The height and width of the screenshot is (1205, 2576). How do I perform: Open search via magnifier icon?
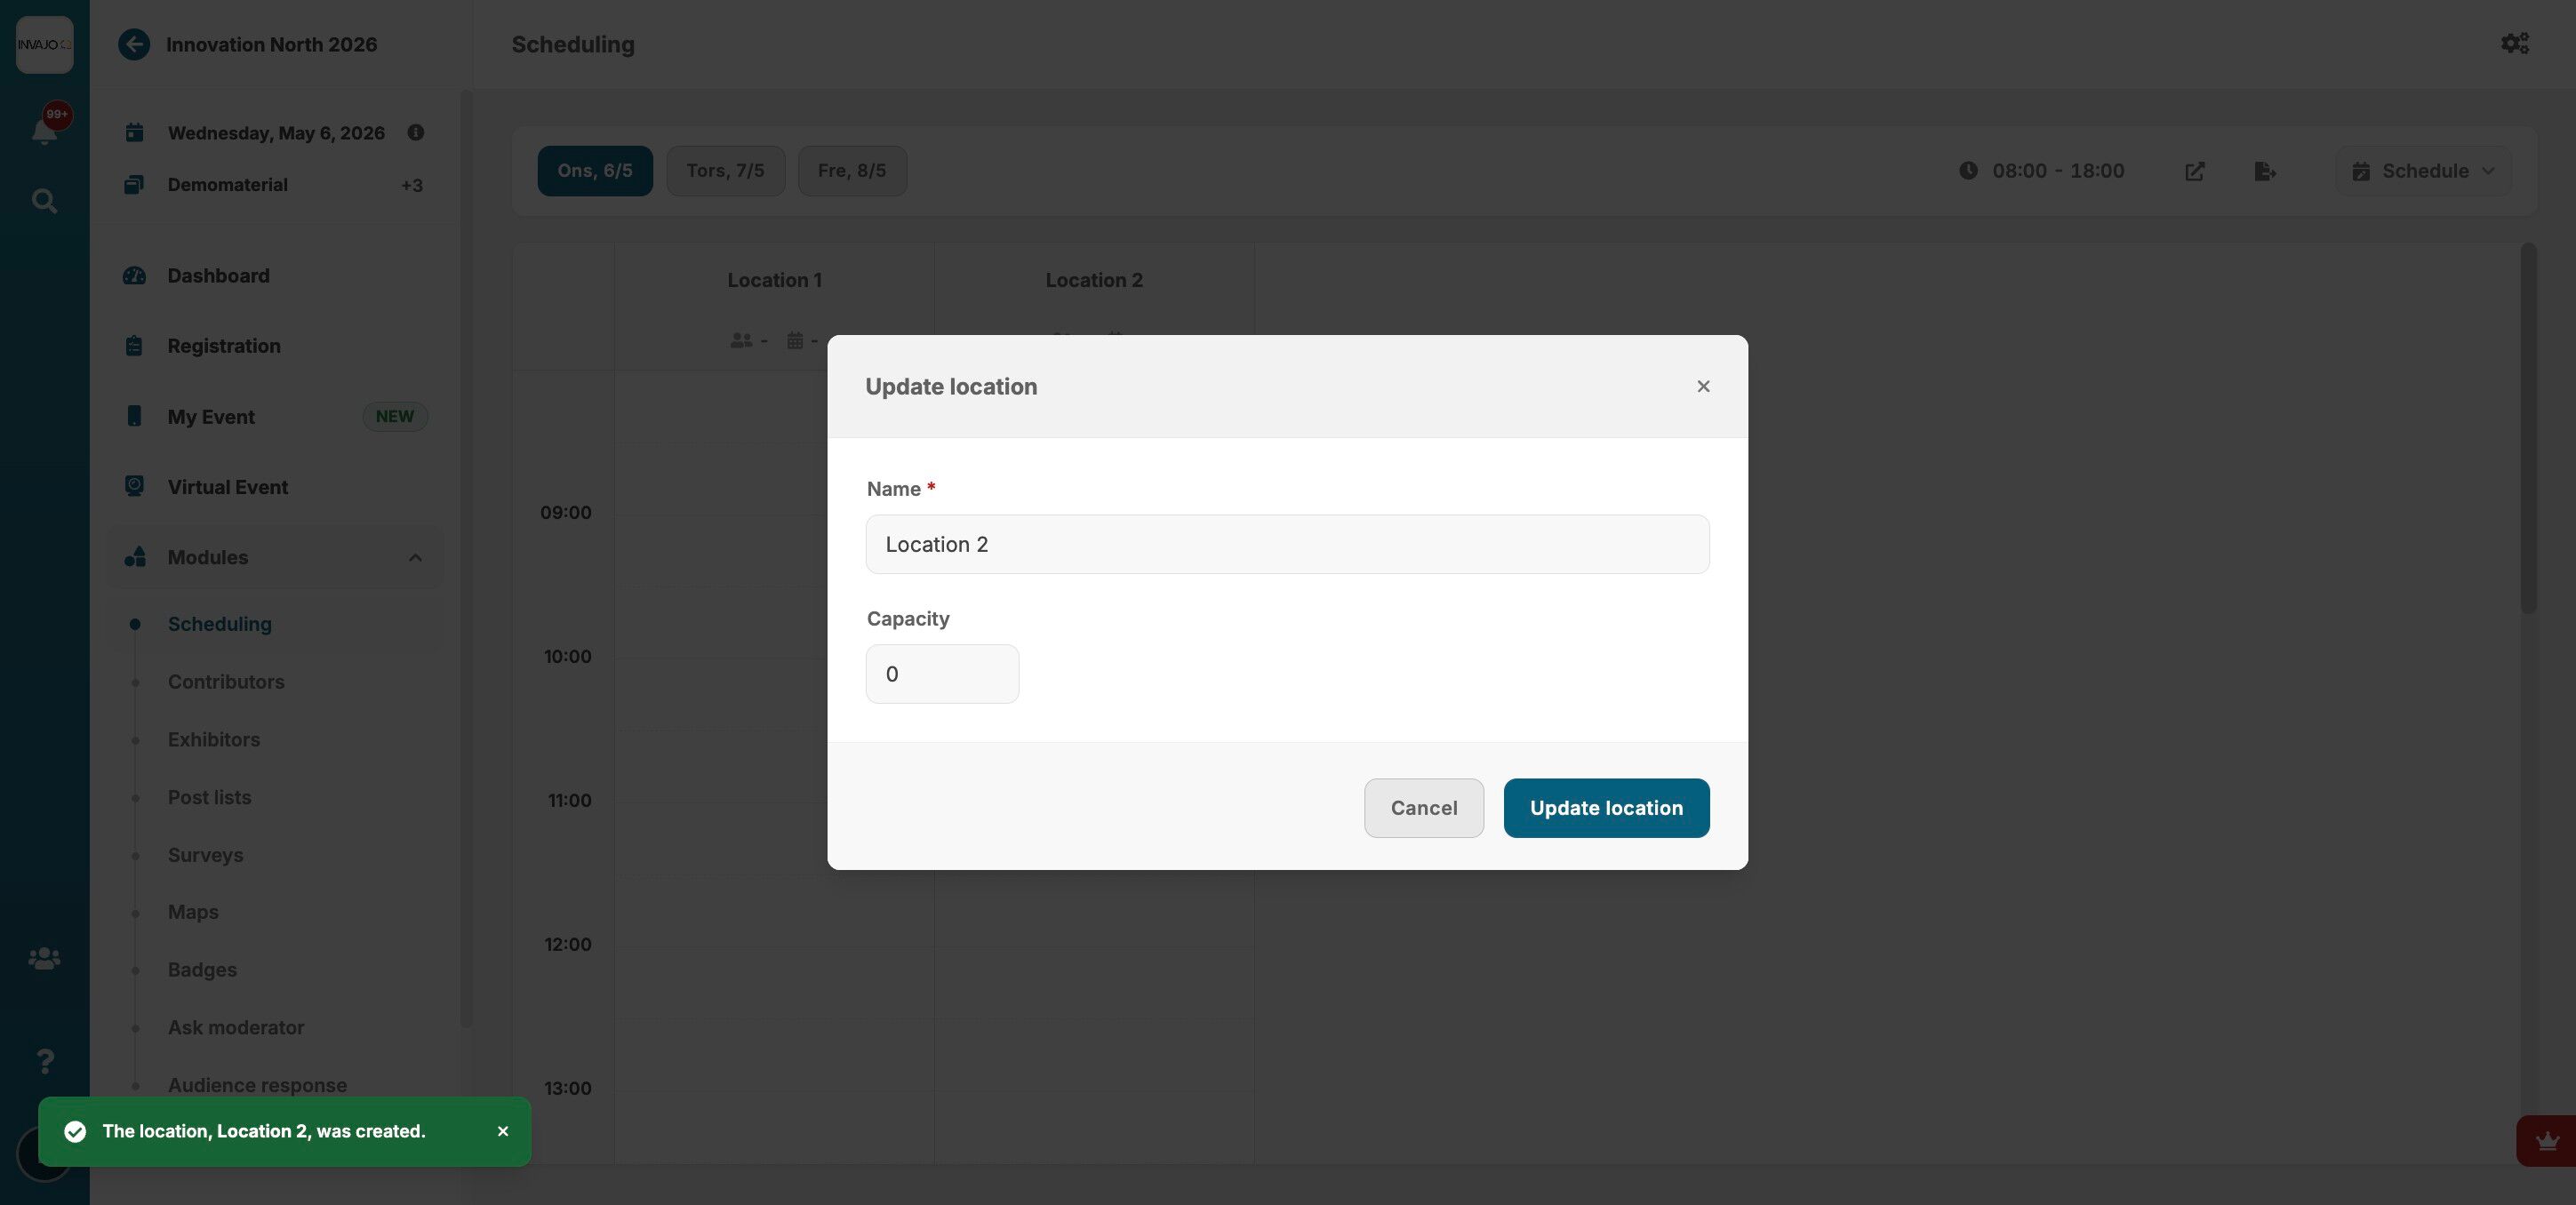[x=44, y=201]
